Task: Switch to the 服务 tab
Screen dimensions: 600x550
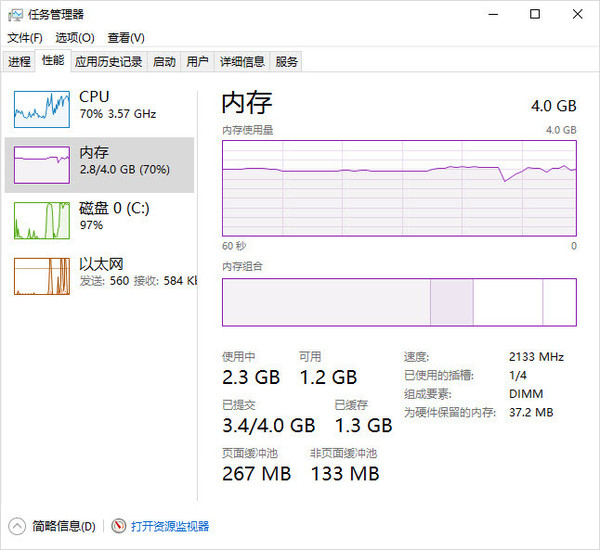Action: [x=287, y=62]
